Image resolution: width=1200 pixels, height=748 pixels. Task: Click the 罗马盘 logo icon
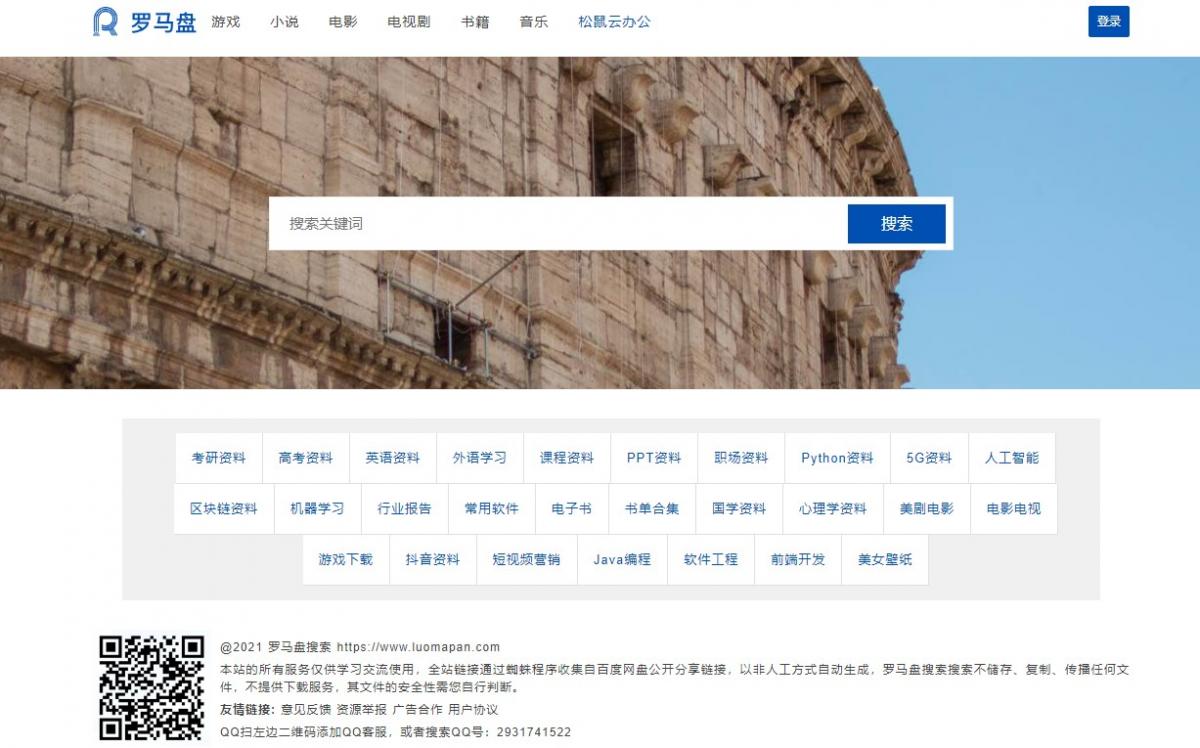pos(105,22)
